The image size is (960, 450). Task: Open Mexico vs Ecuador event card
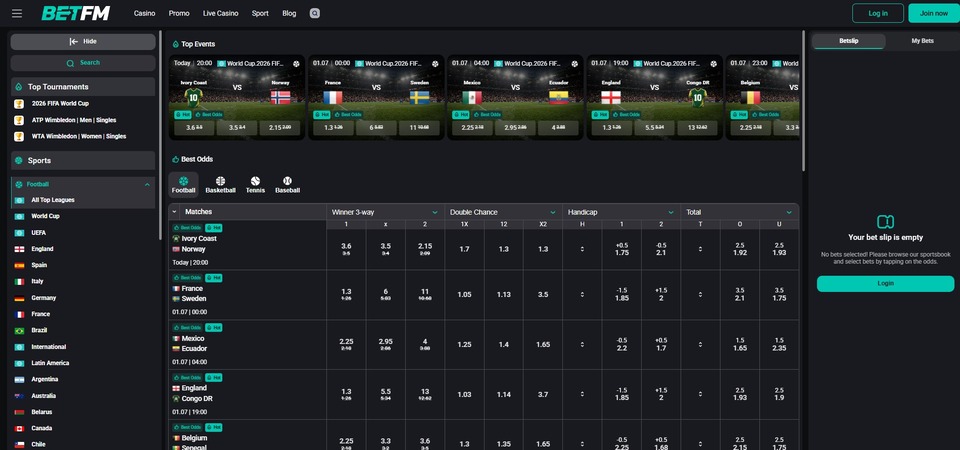pos(515,97)
